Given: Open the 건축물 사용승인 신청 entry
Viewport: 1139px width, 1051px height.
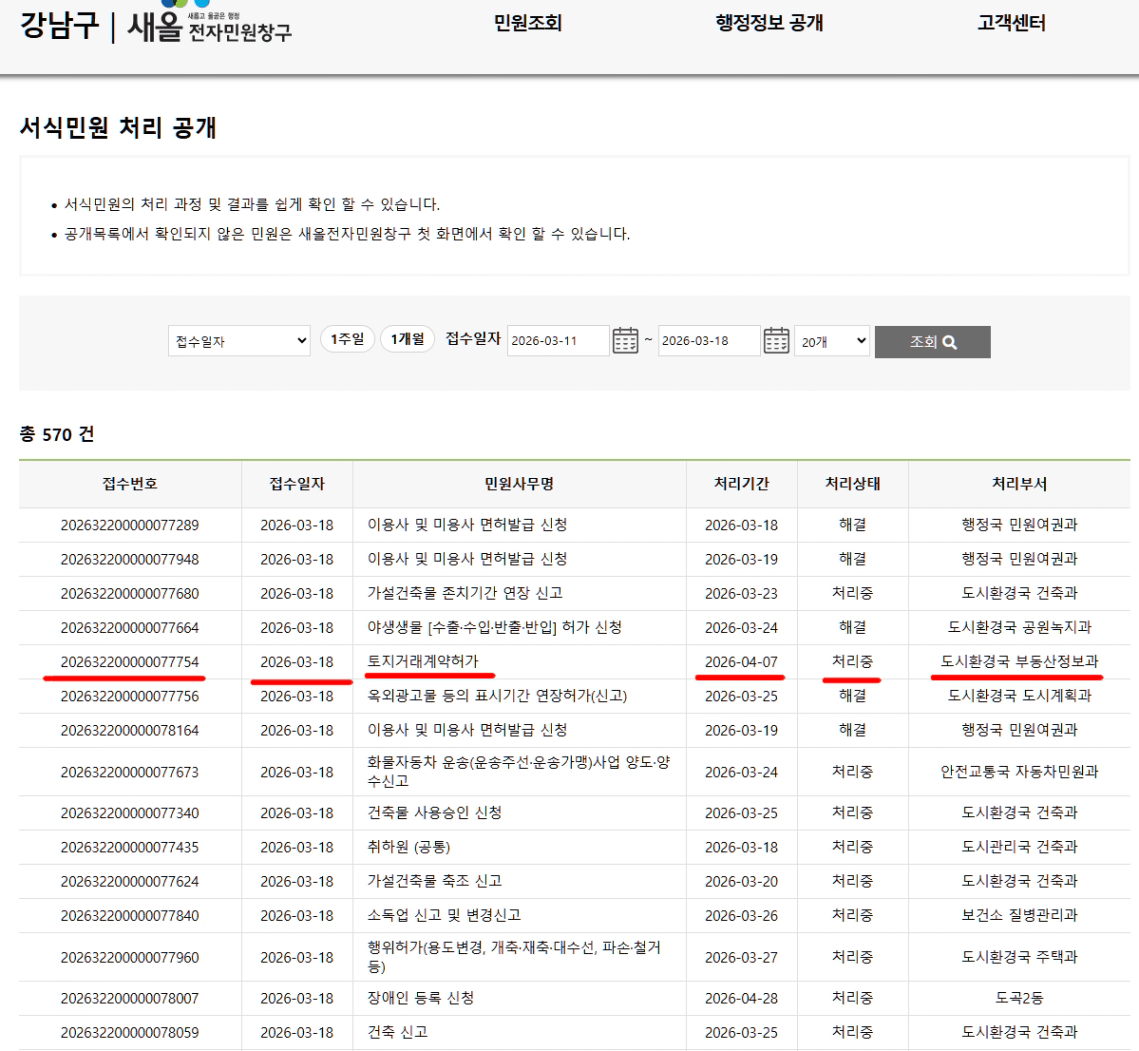Looking at the screenshot, I should pyautogui.click(x=434, y=812).
